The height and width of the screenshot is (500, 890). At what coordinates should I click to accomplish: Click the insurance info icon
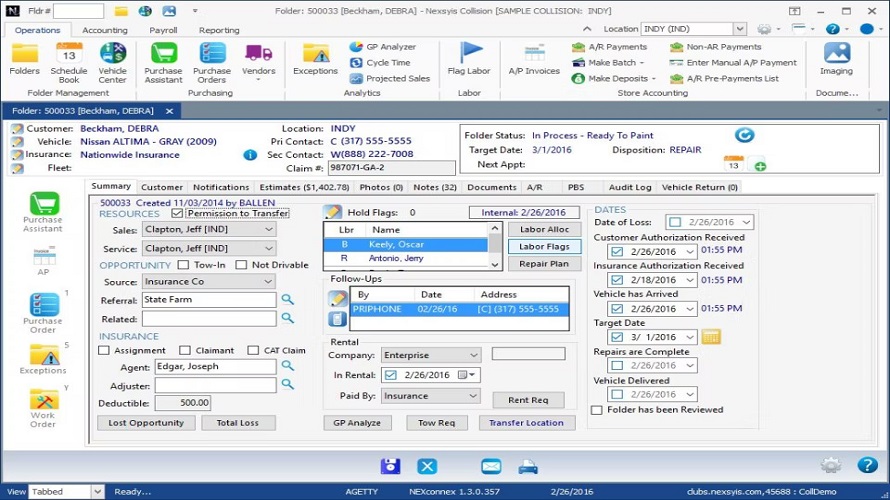tap(250, 154)
